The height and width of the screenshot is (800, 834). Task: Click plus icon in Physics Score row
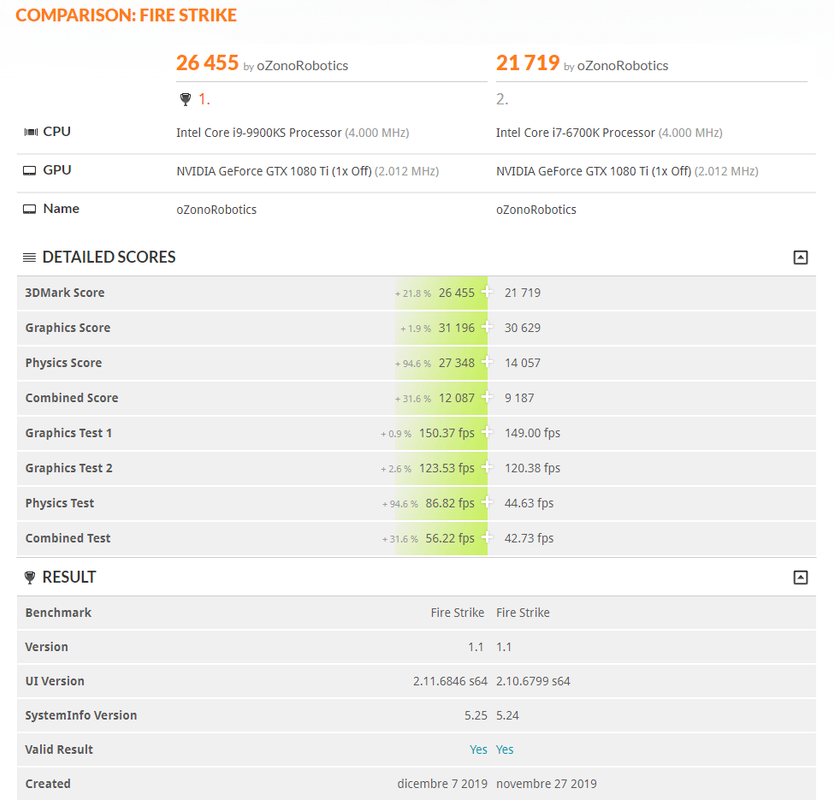tap(487, 362)
